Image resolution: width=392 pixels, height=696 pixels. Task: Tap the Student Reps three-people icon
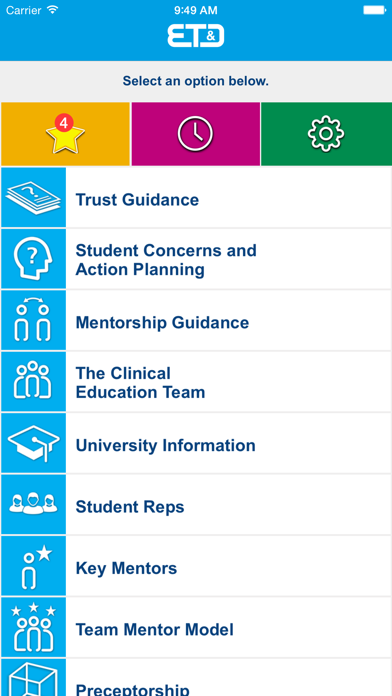33,504
